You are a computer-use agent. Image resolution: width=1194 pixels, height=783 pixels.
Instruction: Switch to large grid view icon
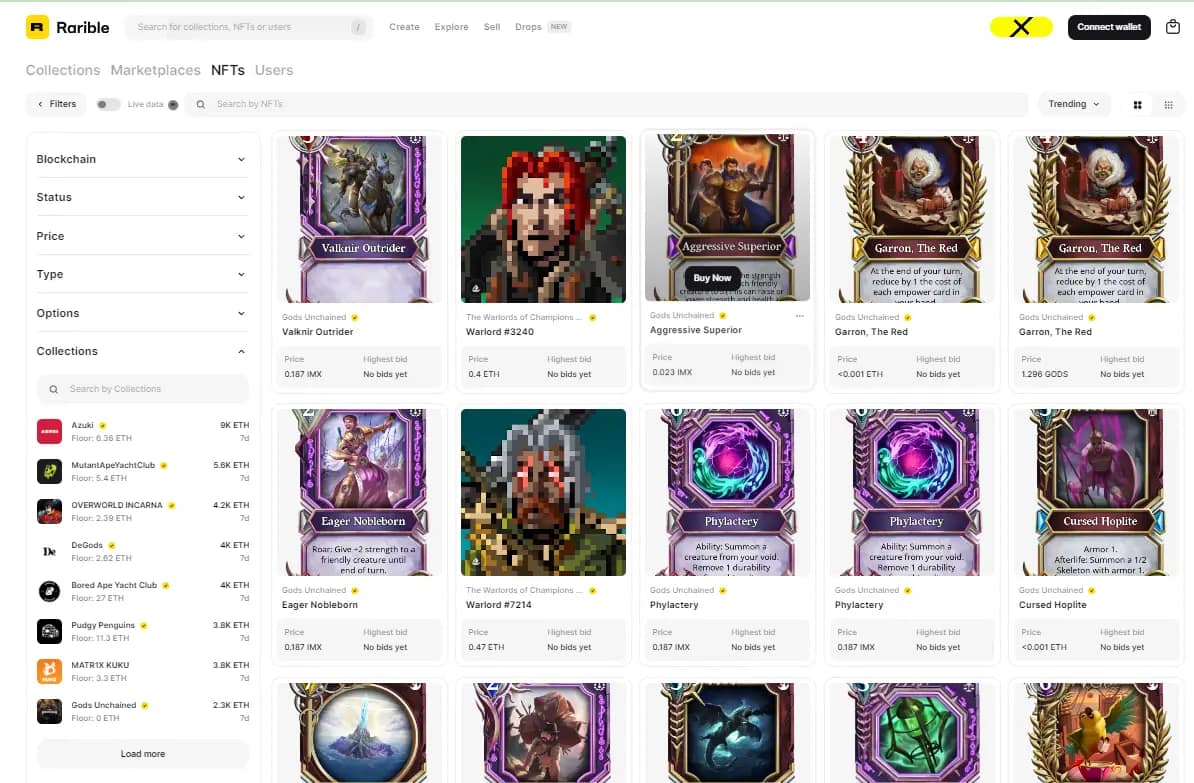click(1138, 105)
